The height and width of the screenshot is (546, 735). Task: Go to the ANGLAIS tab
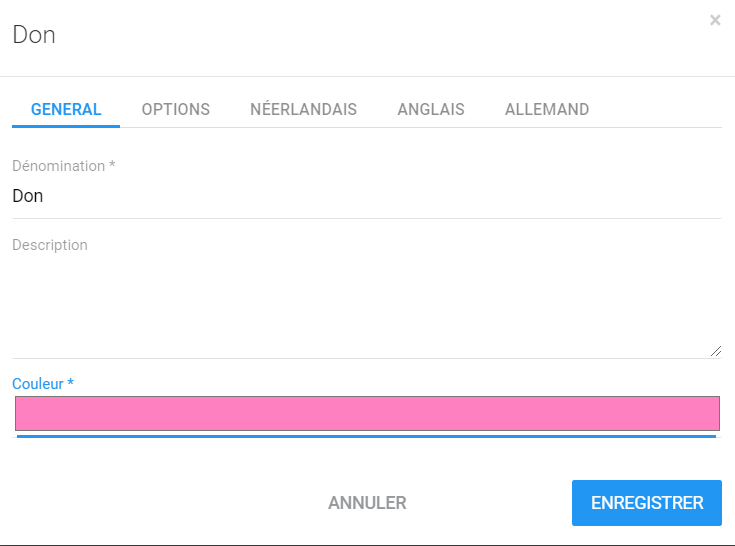[431, 110]
